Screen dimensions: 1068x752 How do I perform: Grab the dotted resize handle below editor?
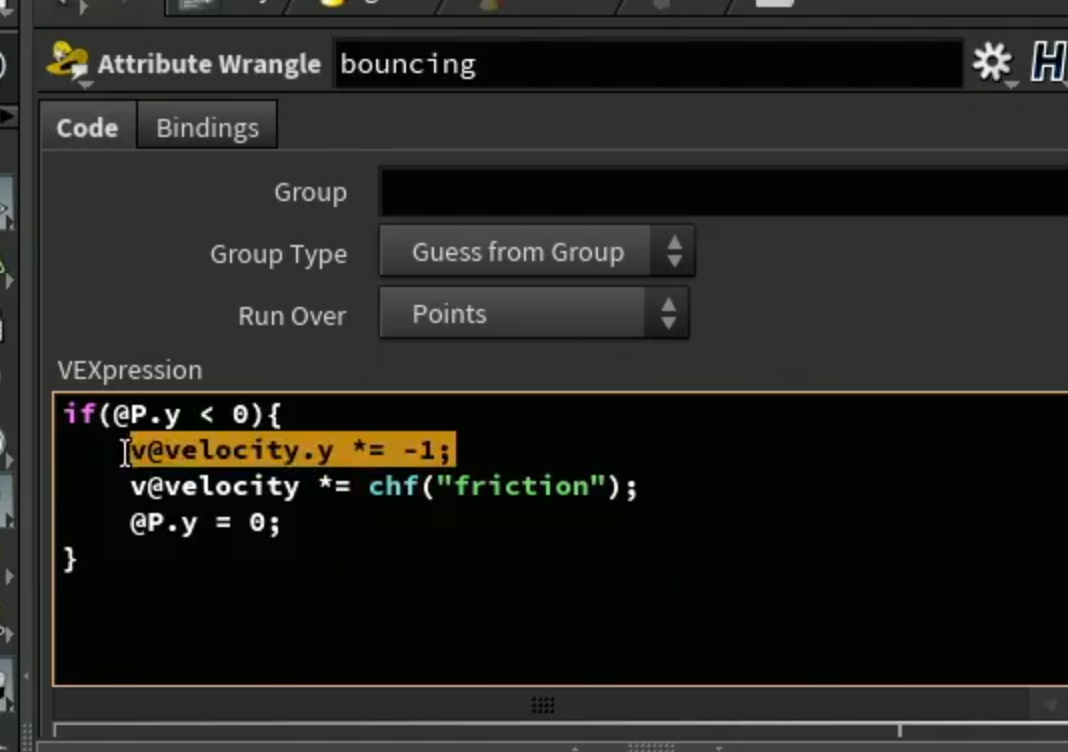pyautogui.click(x=543, y=705)
